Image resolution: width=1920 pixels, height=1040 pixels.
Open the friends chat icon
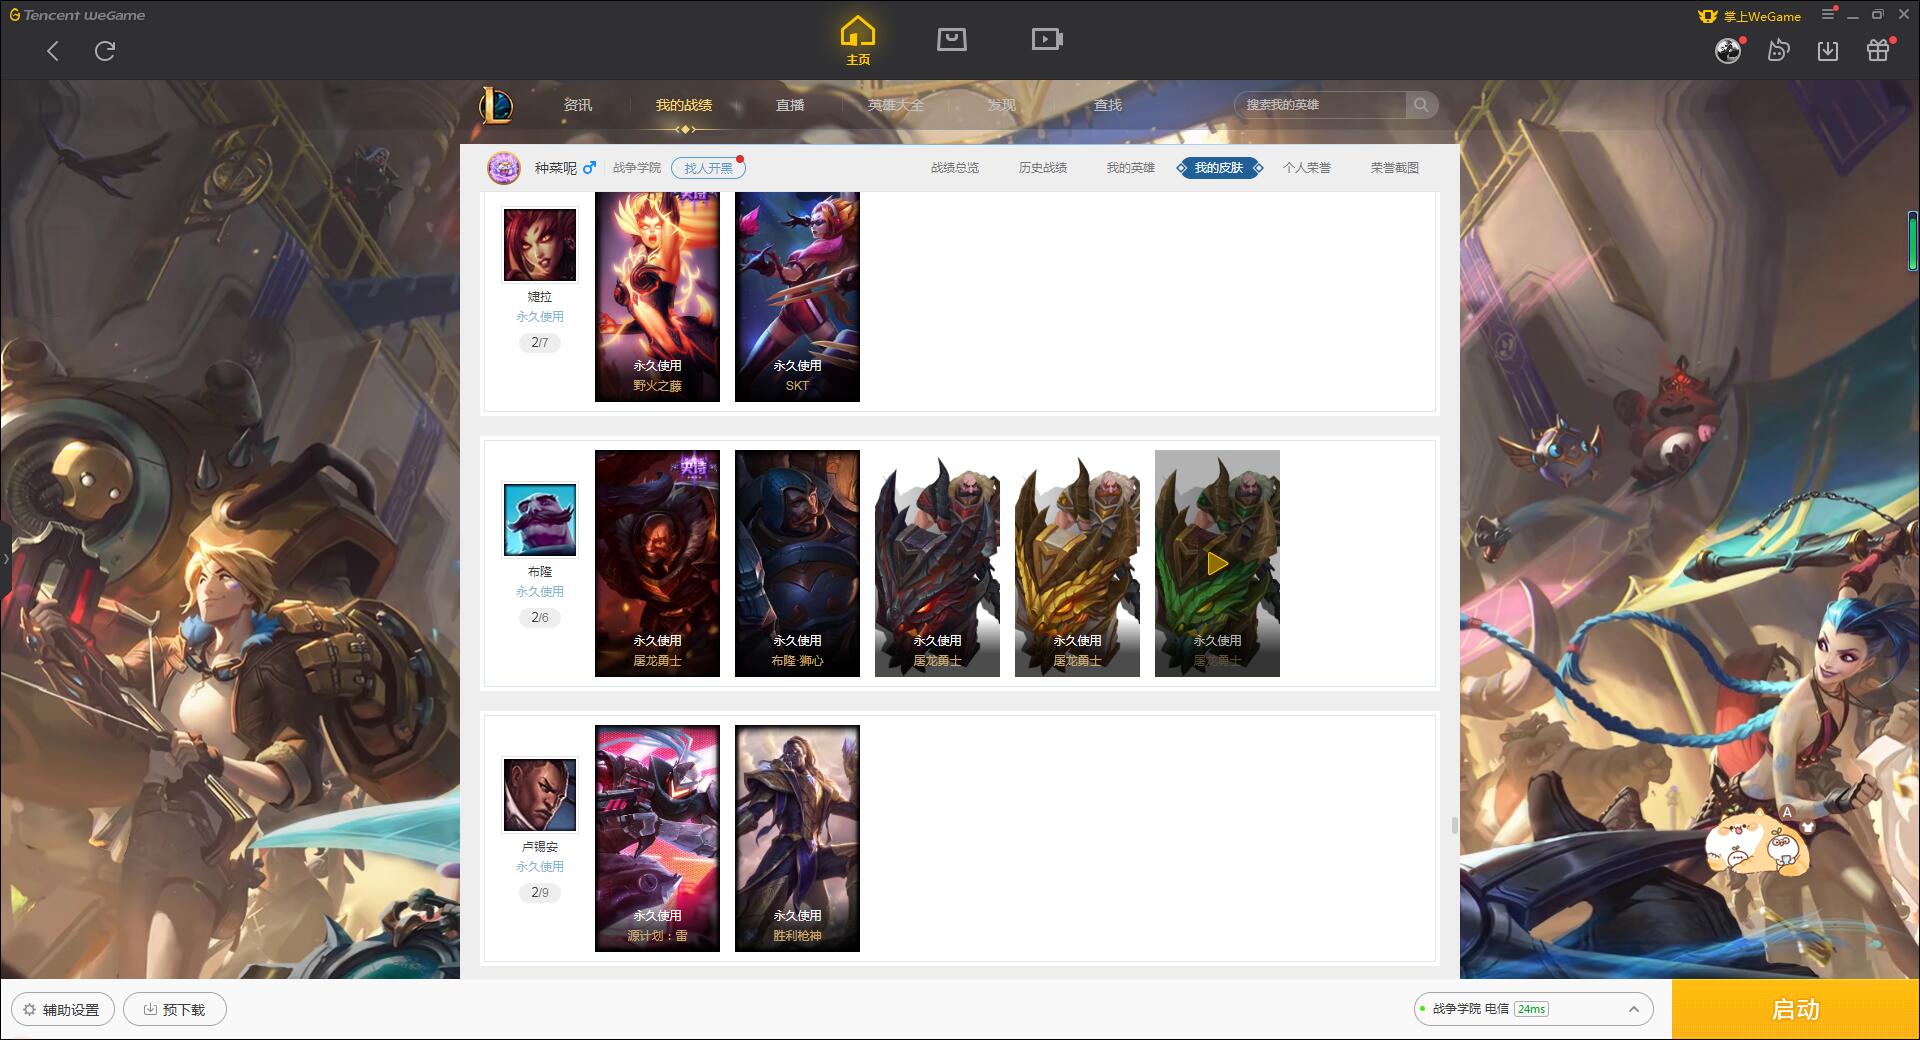1778,51
